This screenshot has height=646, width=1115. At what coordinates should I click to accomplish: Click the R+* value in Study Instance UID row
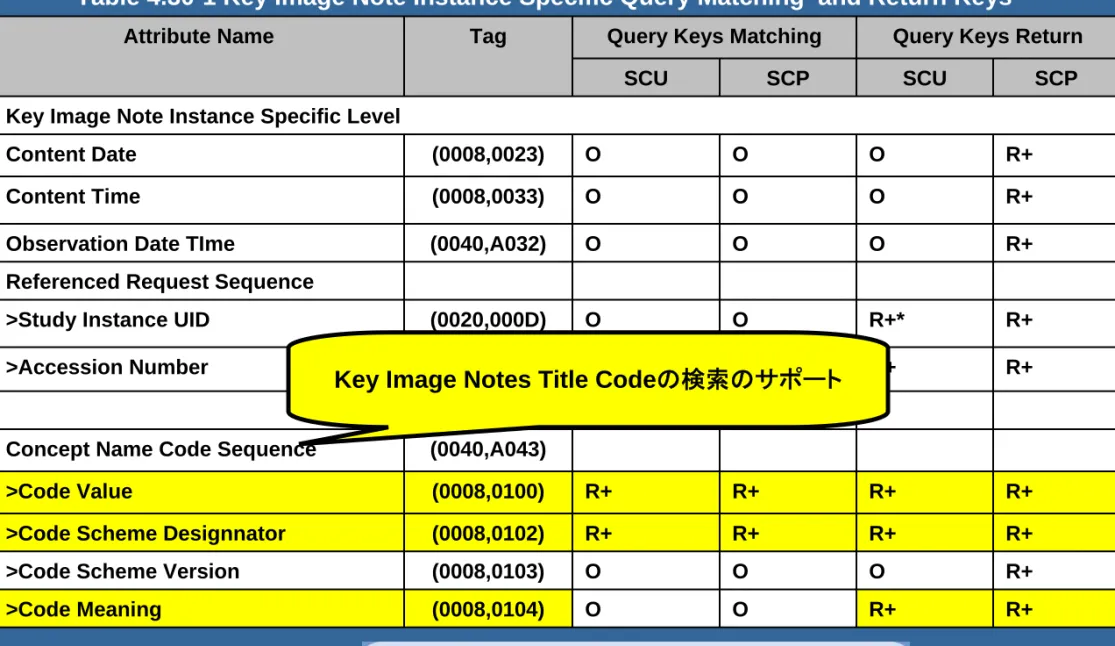pyautogui.click(x=886, y=320)
